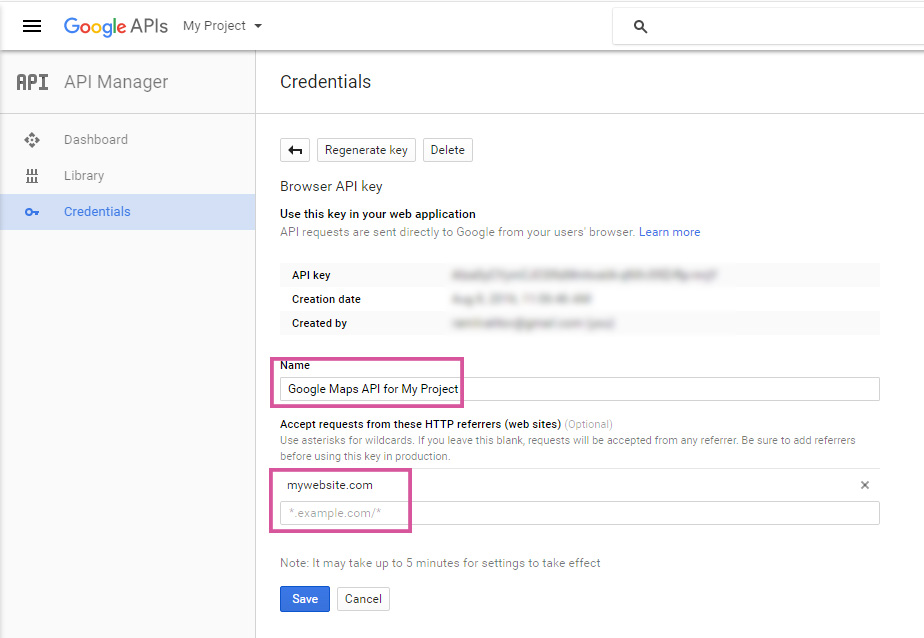Click the API Manager logo icon
This screenshot has height=638, width=924.
click(32, 82)
